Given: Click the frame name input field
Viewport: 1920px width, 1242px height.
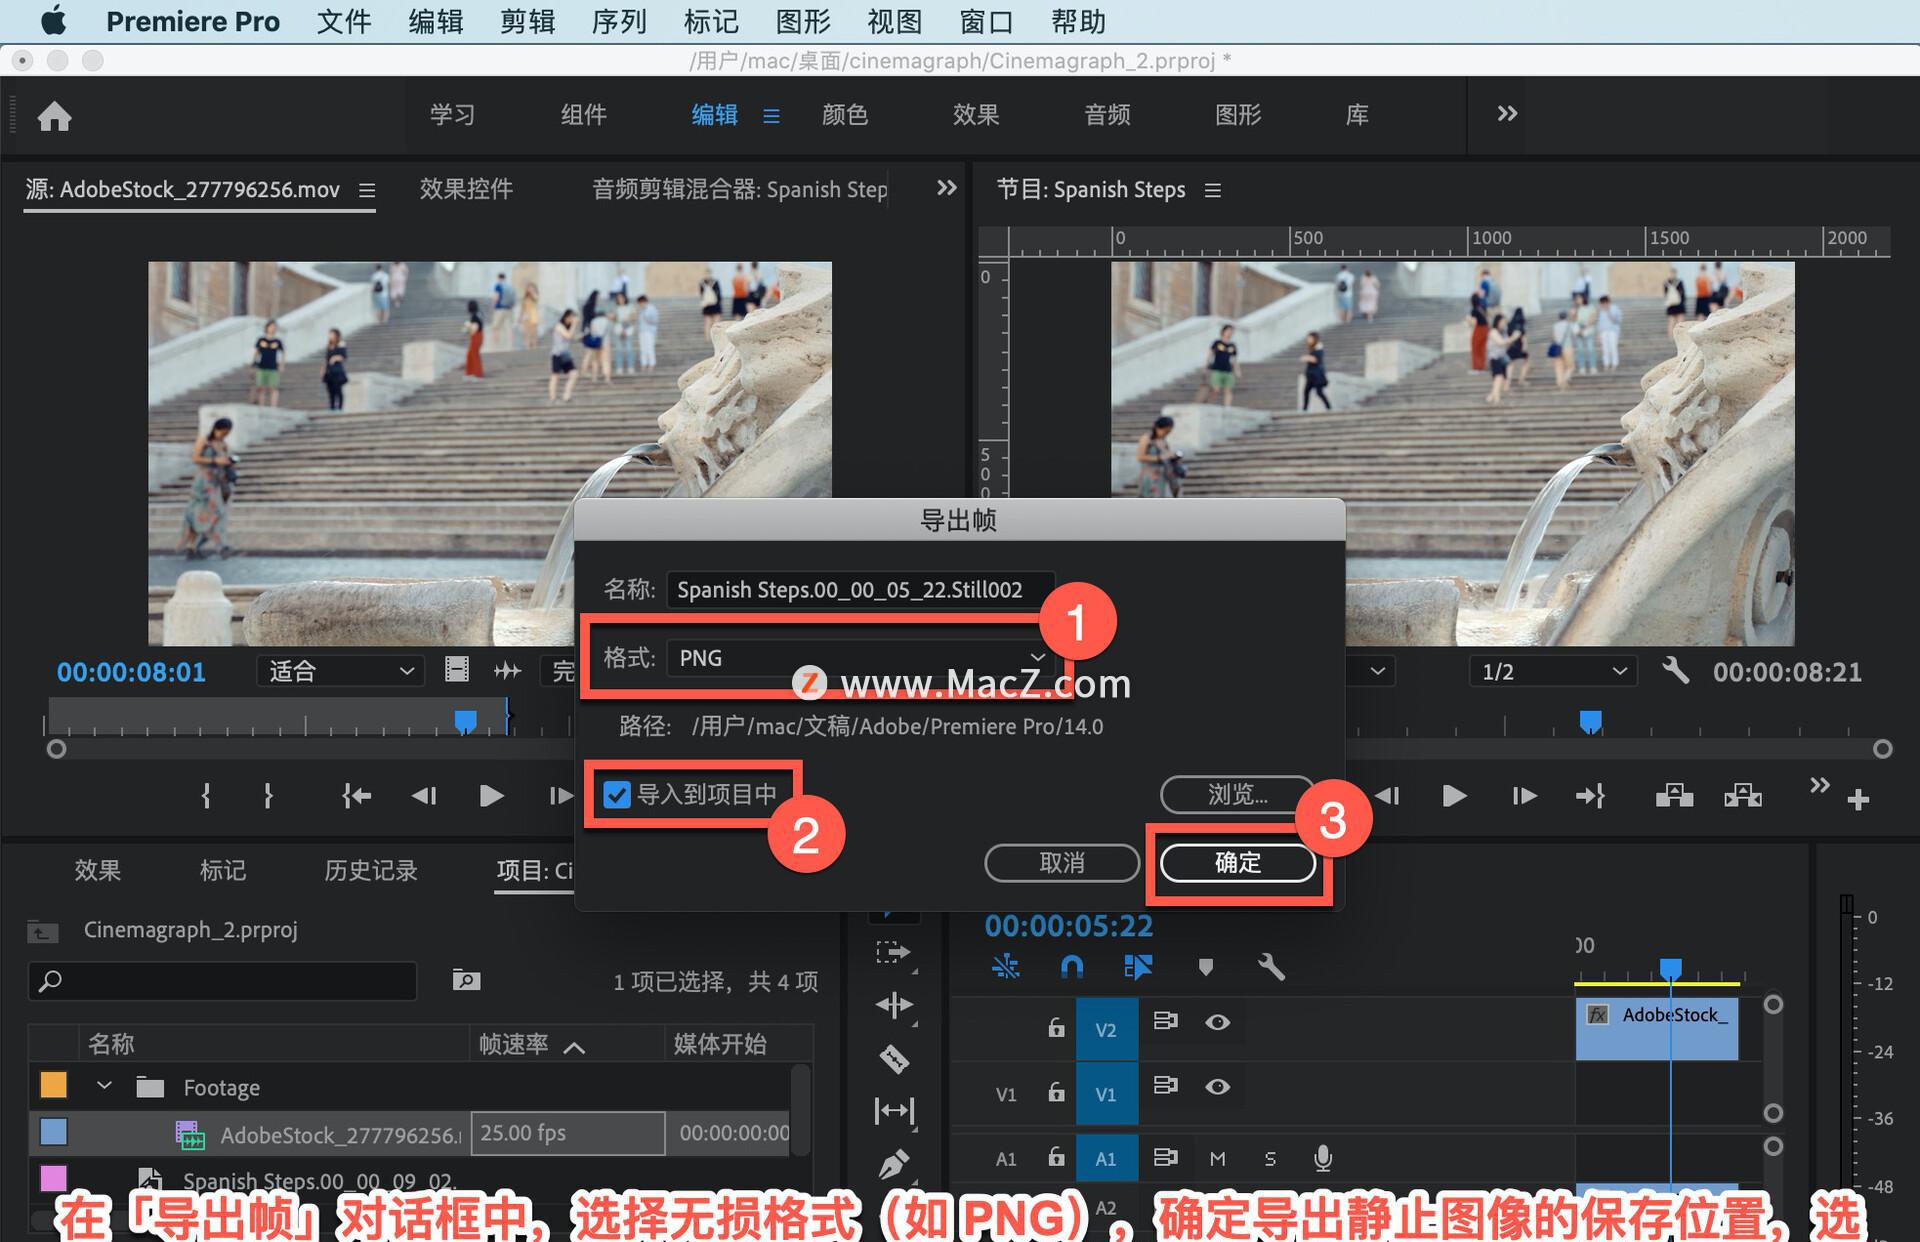Looking at the screenshot, I should (x=860, y=590).
